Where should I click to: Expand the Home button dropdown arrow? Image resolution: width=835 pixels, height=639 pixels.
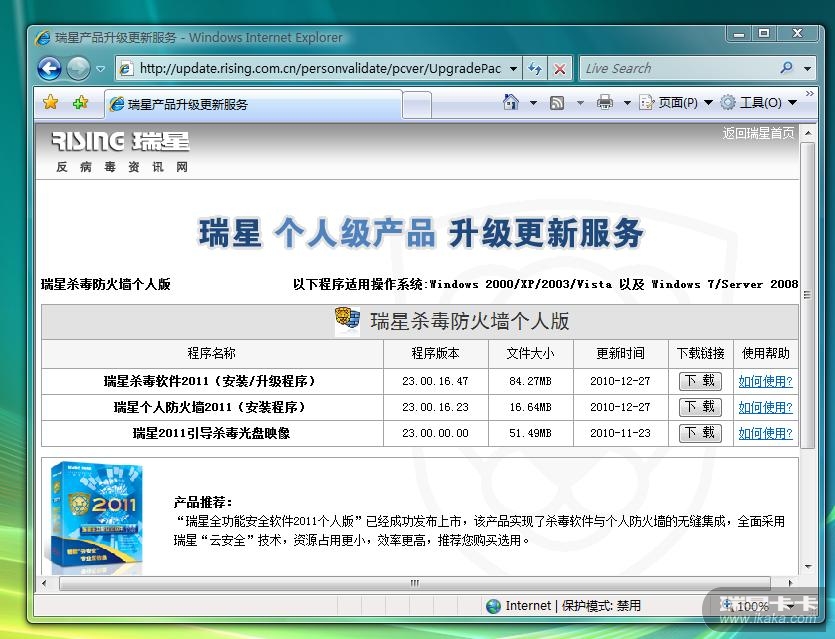coord(533,103)
